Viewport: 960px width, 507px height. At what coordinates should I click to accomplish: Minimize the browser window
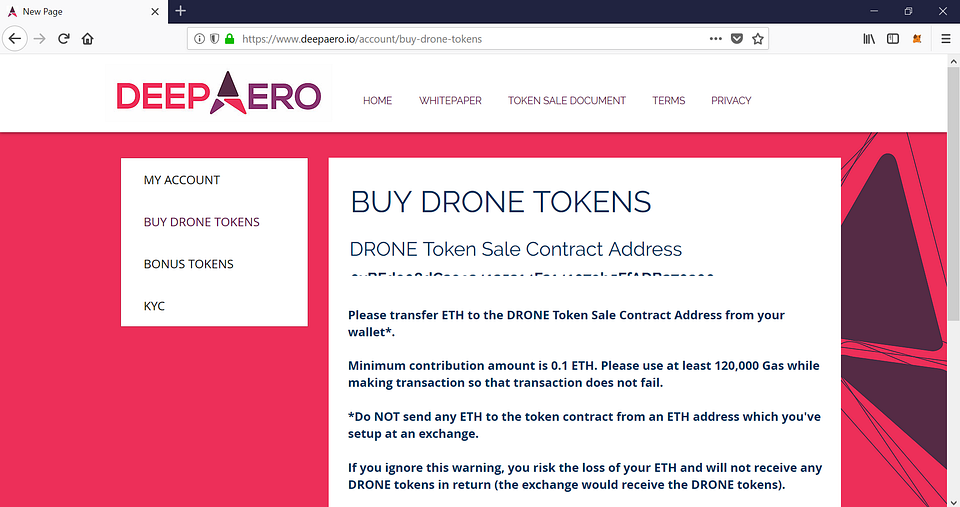[x=874, y=11]
